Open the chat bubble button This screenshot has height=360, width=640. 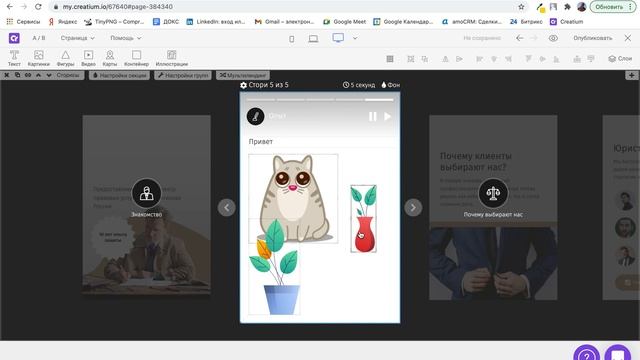[x=618, y=353]
